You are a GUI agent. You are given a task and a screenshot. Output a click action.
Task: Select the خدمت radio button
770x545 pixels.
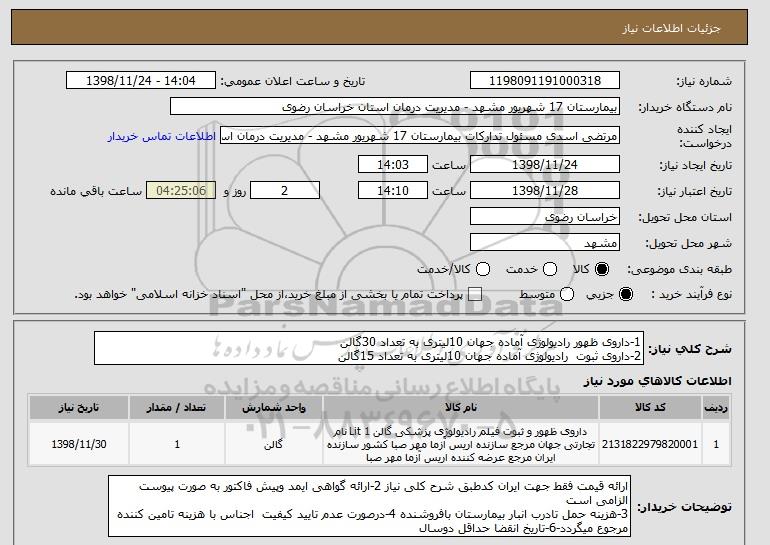pyautogui.click(x=550, y=269)
